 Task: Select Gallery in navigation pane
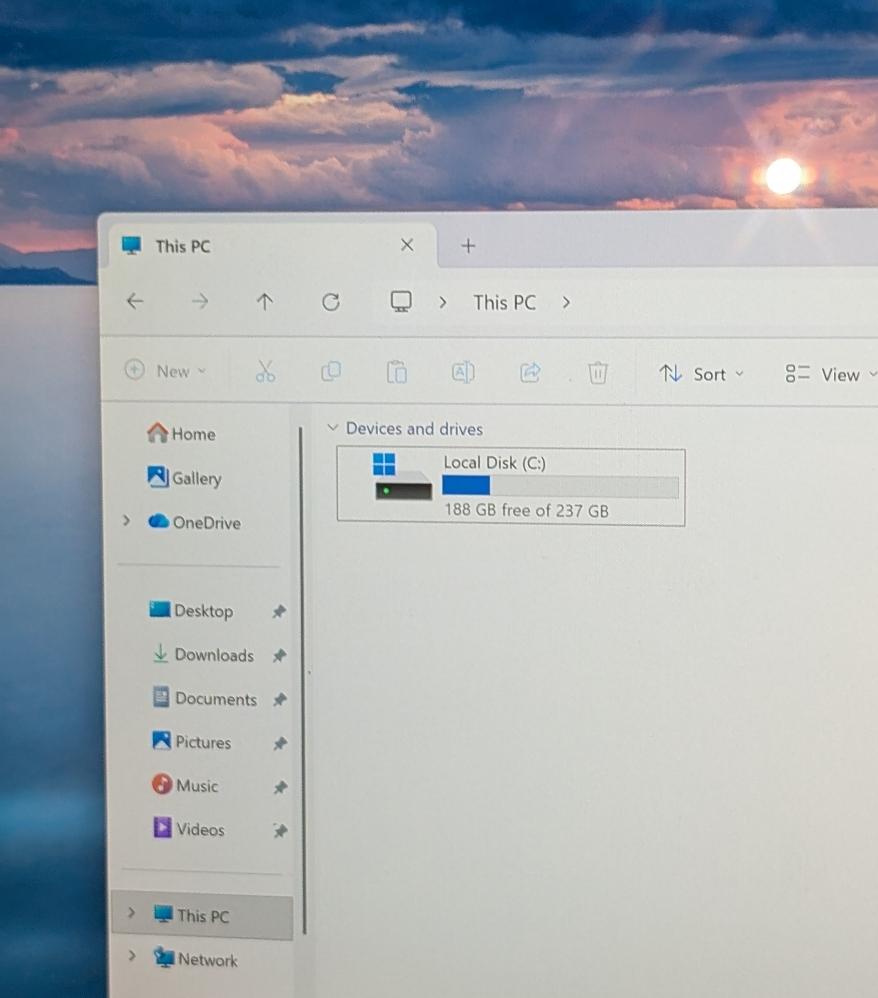click(x=196, y=478)
